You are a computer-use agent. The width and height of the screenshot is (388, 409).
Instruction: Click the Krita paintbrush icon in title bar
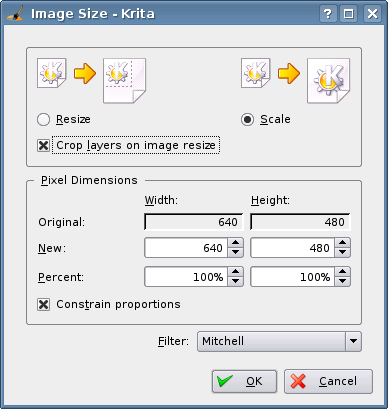15,13
